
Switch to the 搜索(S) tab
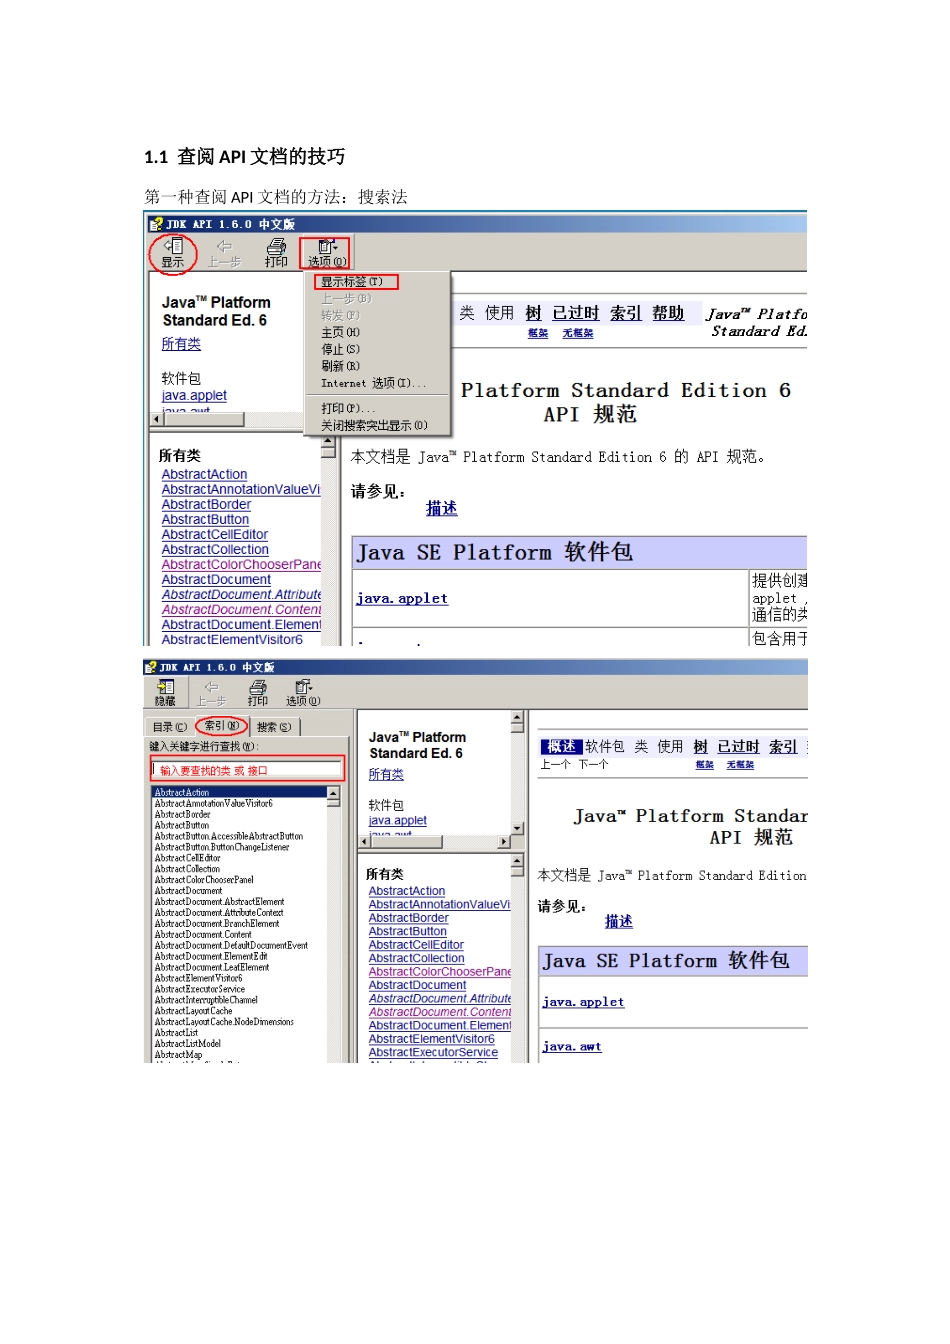pos(272,726)
